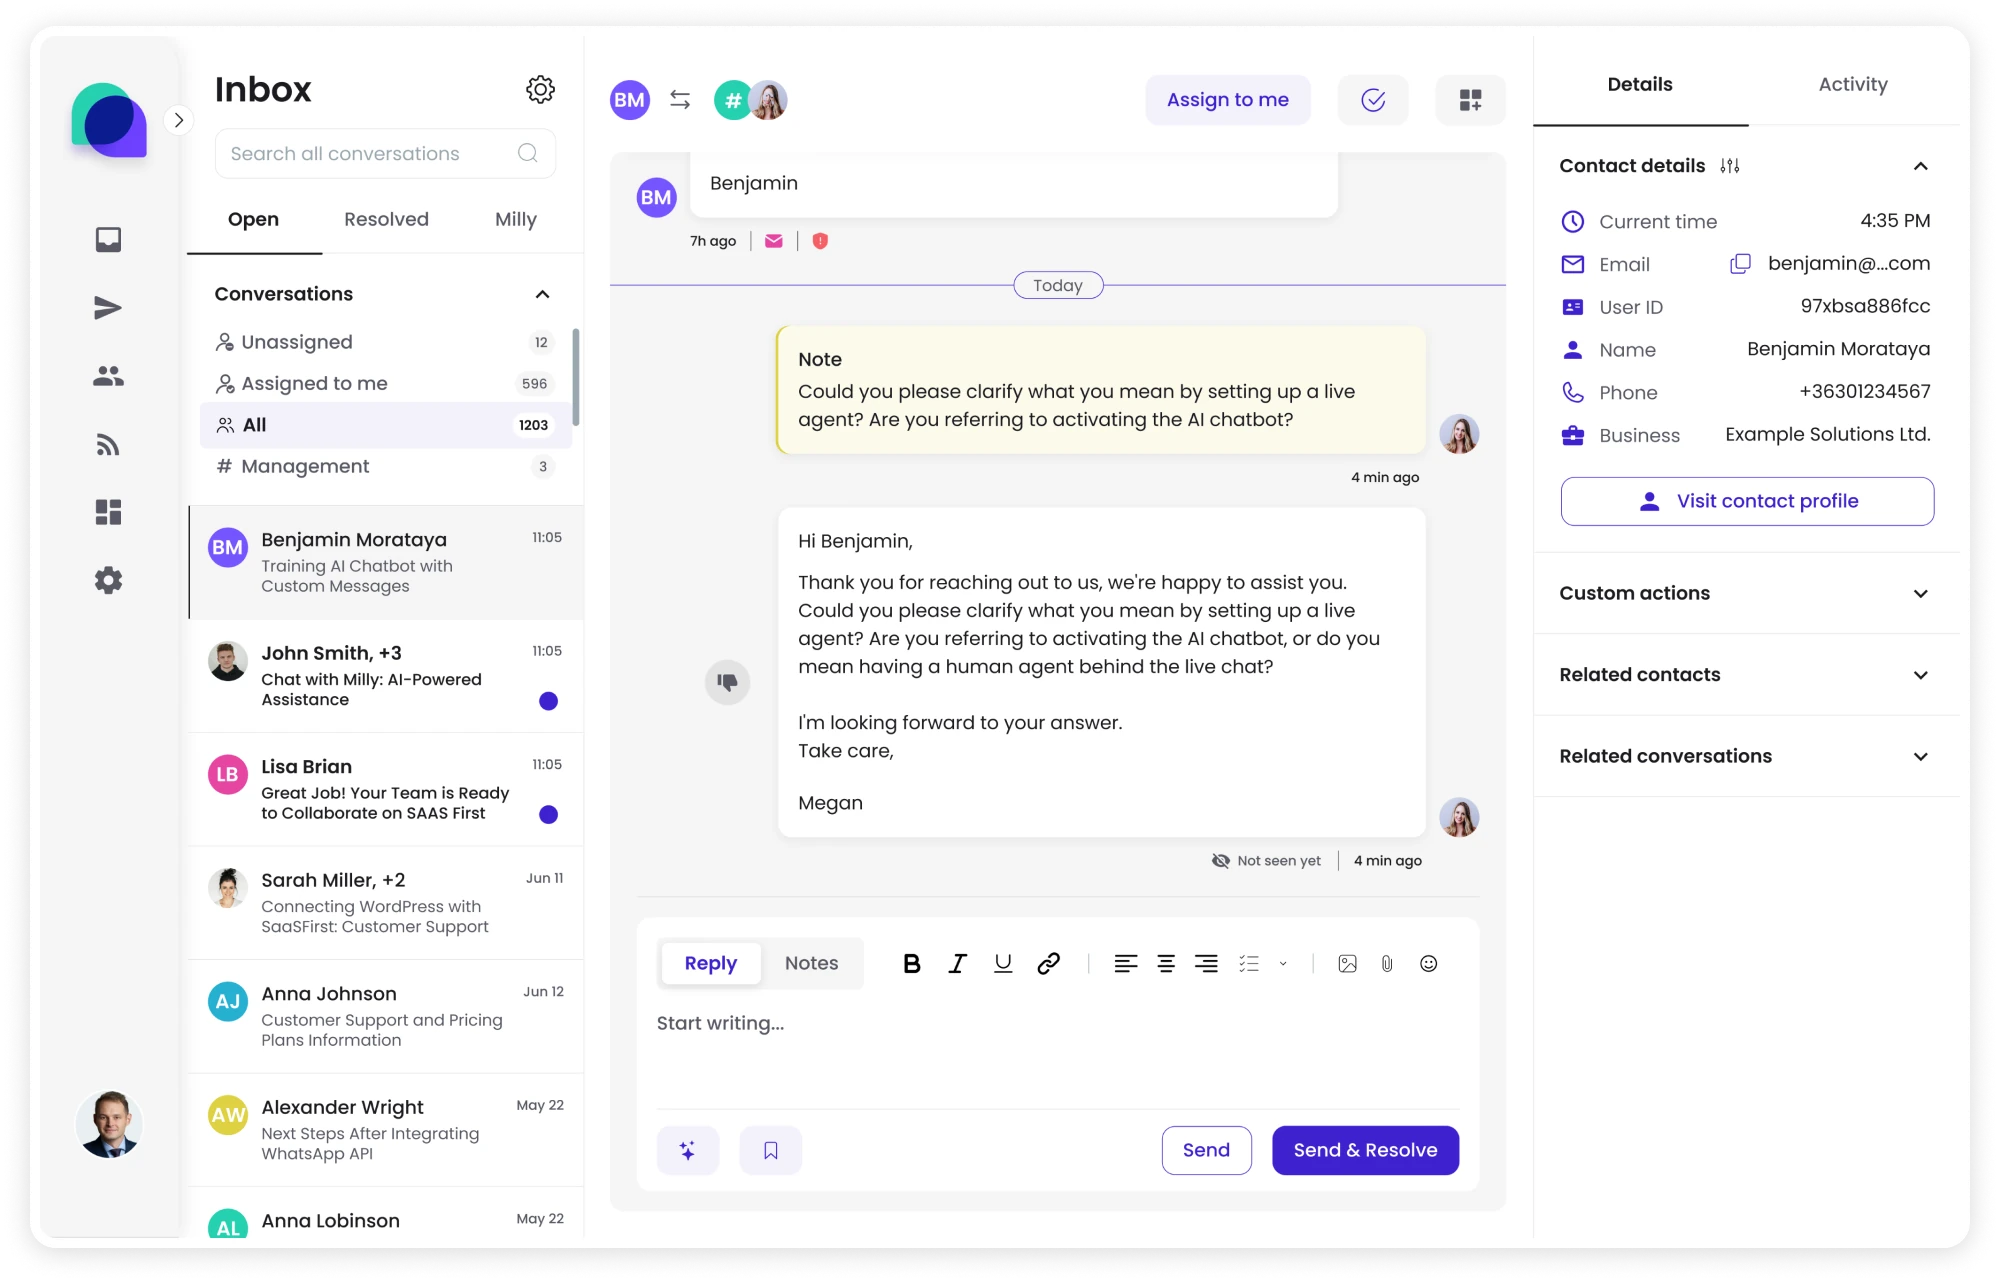Switch to the Notes tab
The width and height of the screenshot is (2000, 1282).
[812, 963]
